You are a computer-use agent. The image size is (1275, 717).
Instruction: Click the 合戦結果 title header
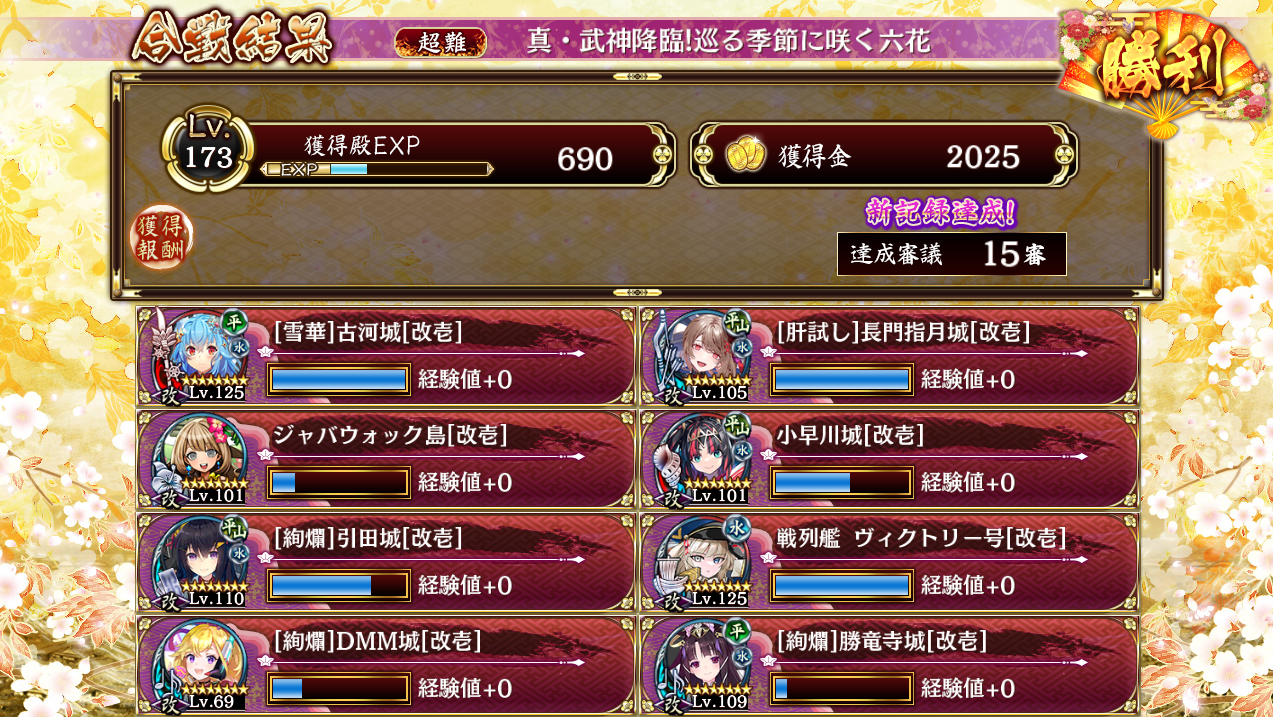coord(232,40)
